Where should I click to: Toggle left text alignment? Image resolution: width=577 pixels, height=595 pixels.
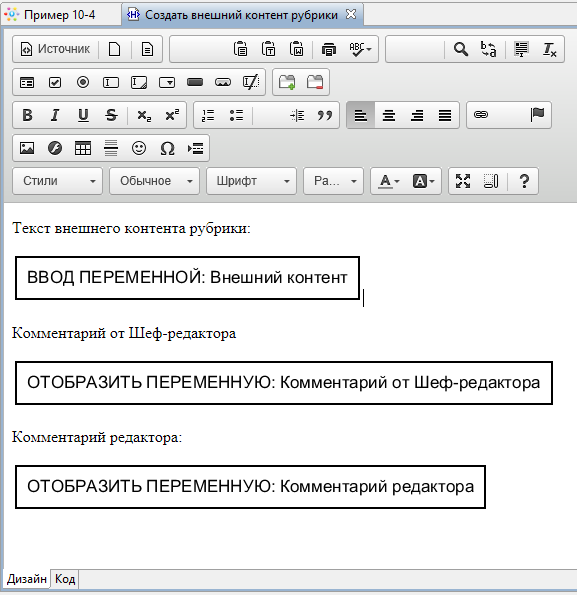tap(360, 115)
